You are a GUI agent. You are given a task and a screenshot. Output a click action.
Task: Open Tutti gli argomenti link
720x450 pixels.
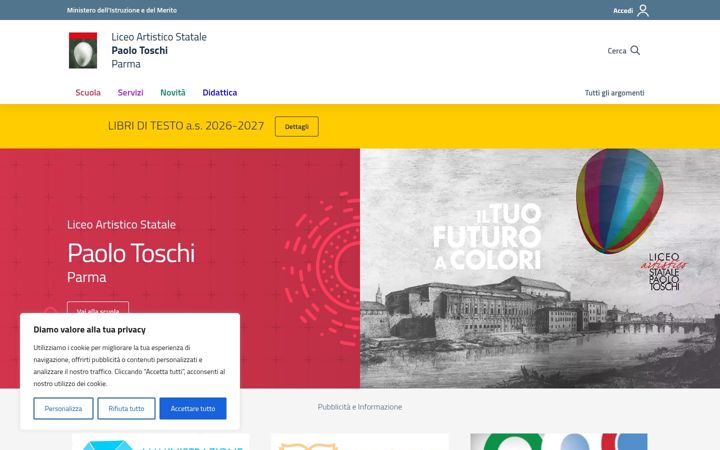pyautogui.click(x=614, y=93)
